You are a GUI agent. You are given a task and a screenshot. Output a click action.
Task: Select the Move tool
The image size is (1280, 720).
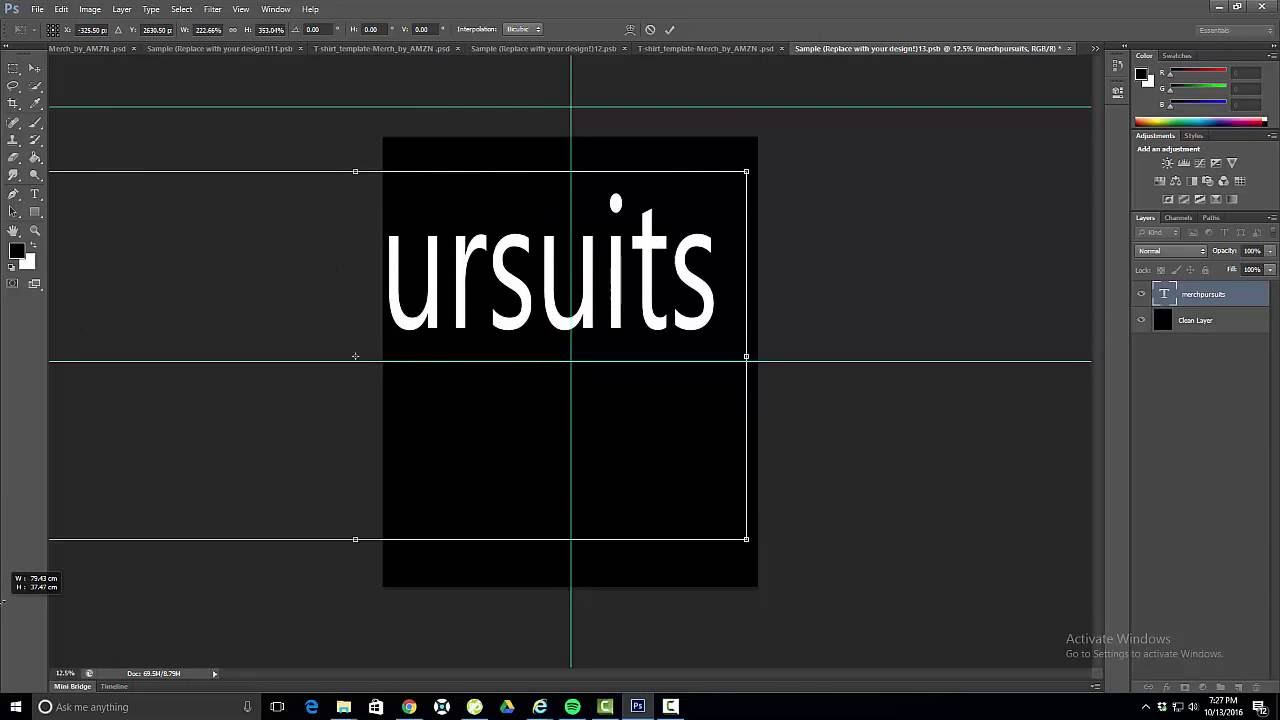pos(35,68)
